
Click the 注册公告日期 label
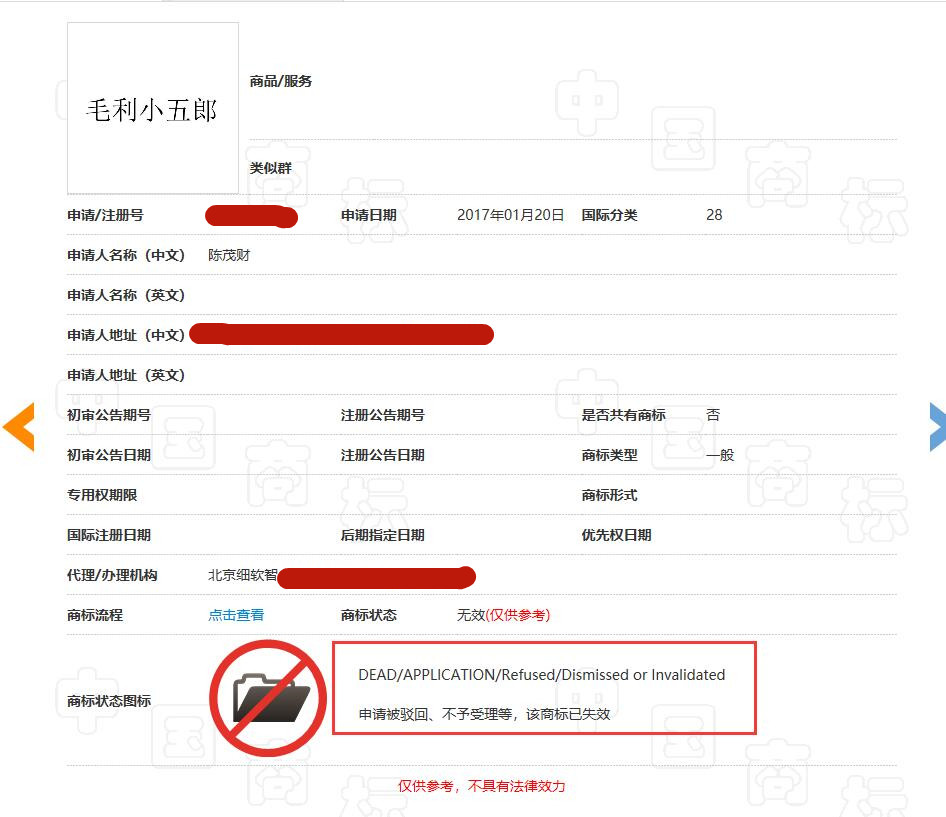point(383,455)
